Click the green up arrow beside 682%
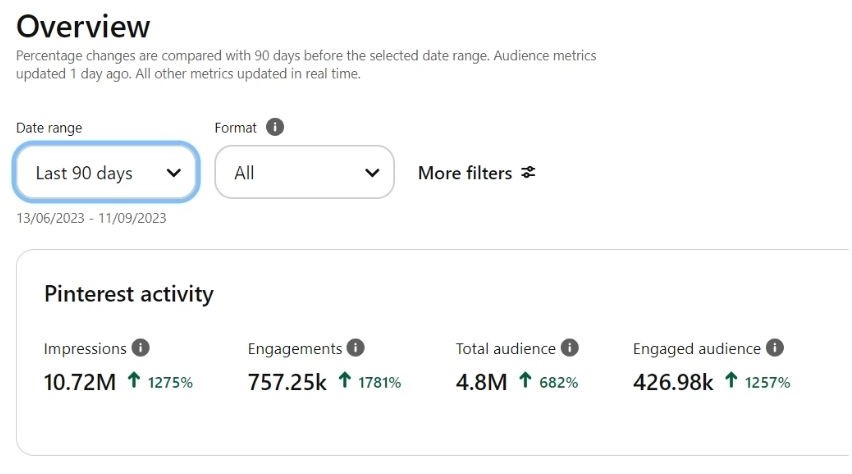 pyautogui.click(x=525, y=380)
